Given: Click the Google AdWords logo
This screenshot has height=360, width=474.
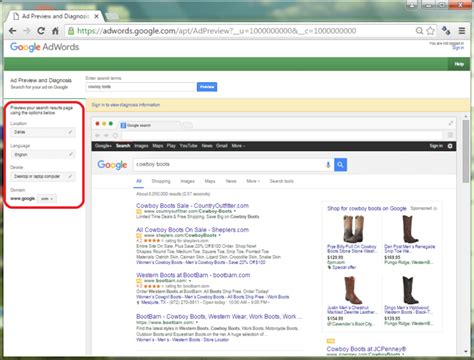Looking at the screenshot, I should tap(45, 47).
